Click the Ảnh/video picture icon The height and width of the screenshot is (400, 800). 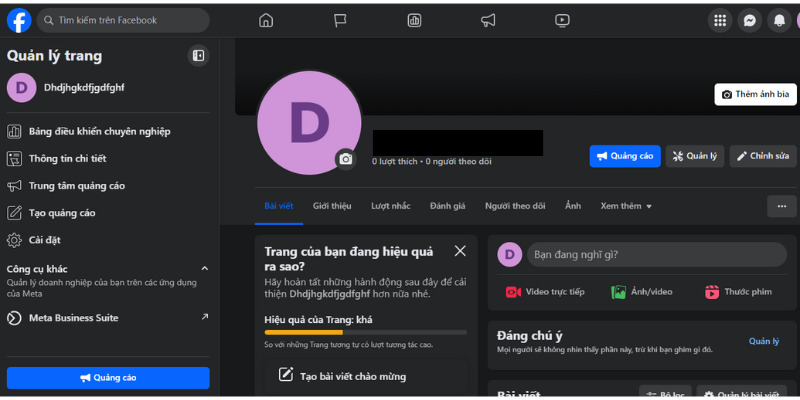point(618,292)
